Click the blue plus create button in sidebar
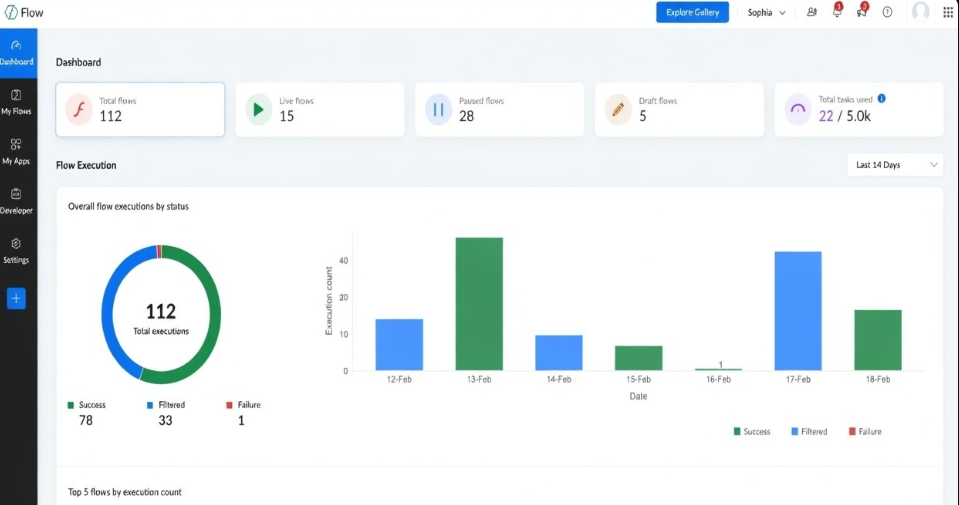Viewport: 959px width, 505px height. click(16, 298)
